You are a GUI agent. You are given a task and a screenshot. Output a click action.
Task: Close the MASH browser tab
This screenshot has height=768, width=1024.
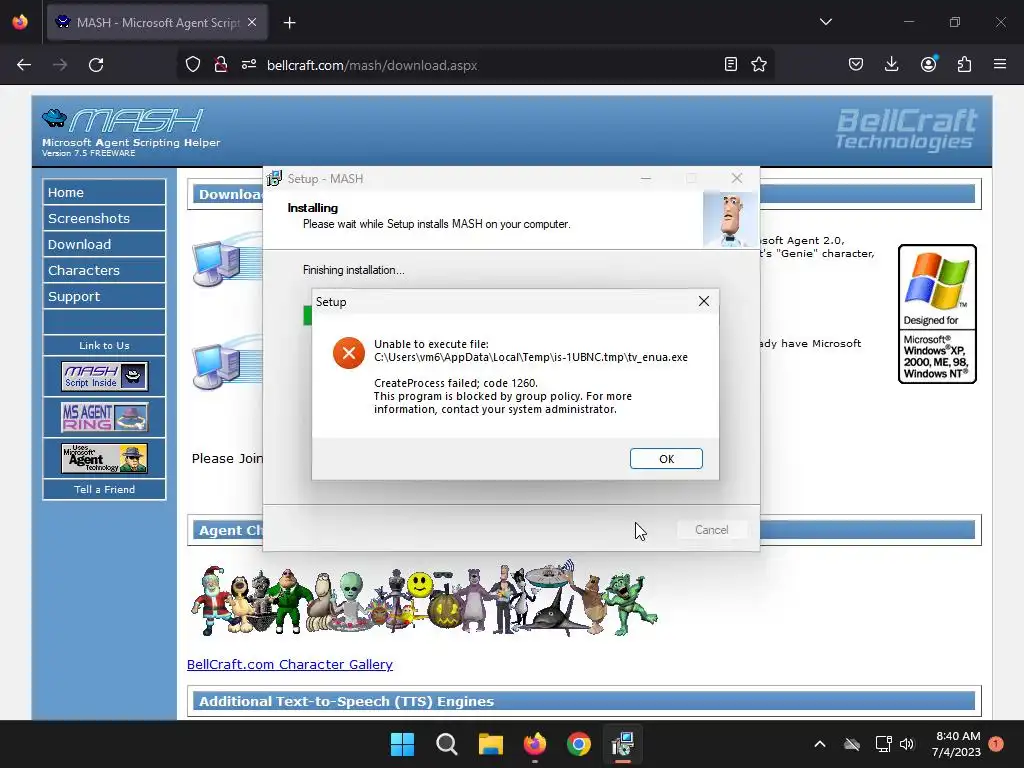coord(252,22)
